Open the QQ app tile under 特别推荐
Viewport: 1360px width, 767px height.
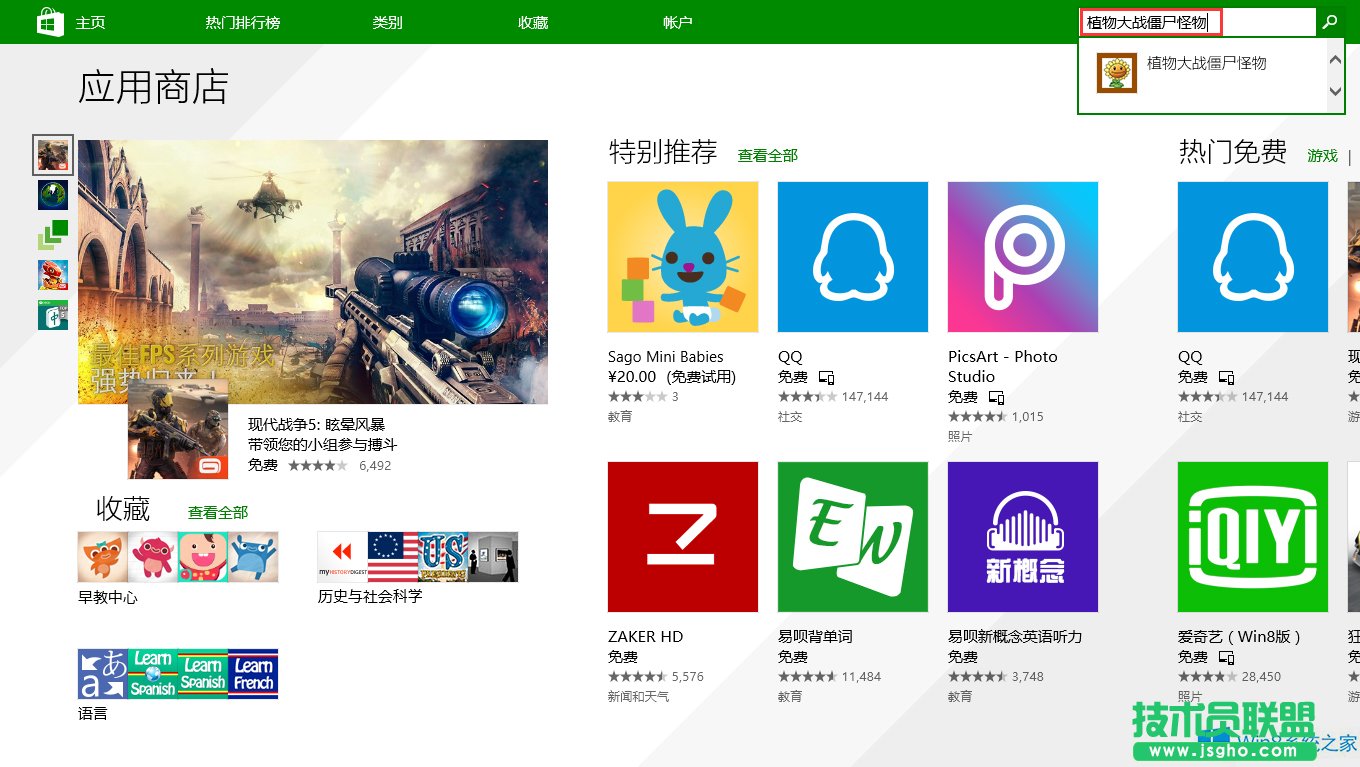click(x=852, y=256)
